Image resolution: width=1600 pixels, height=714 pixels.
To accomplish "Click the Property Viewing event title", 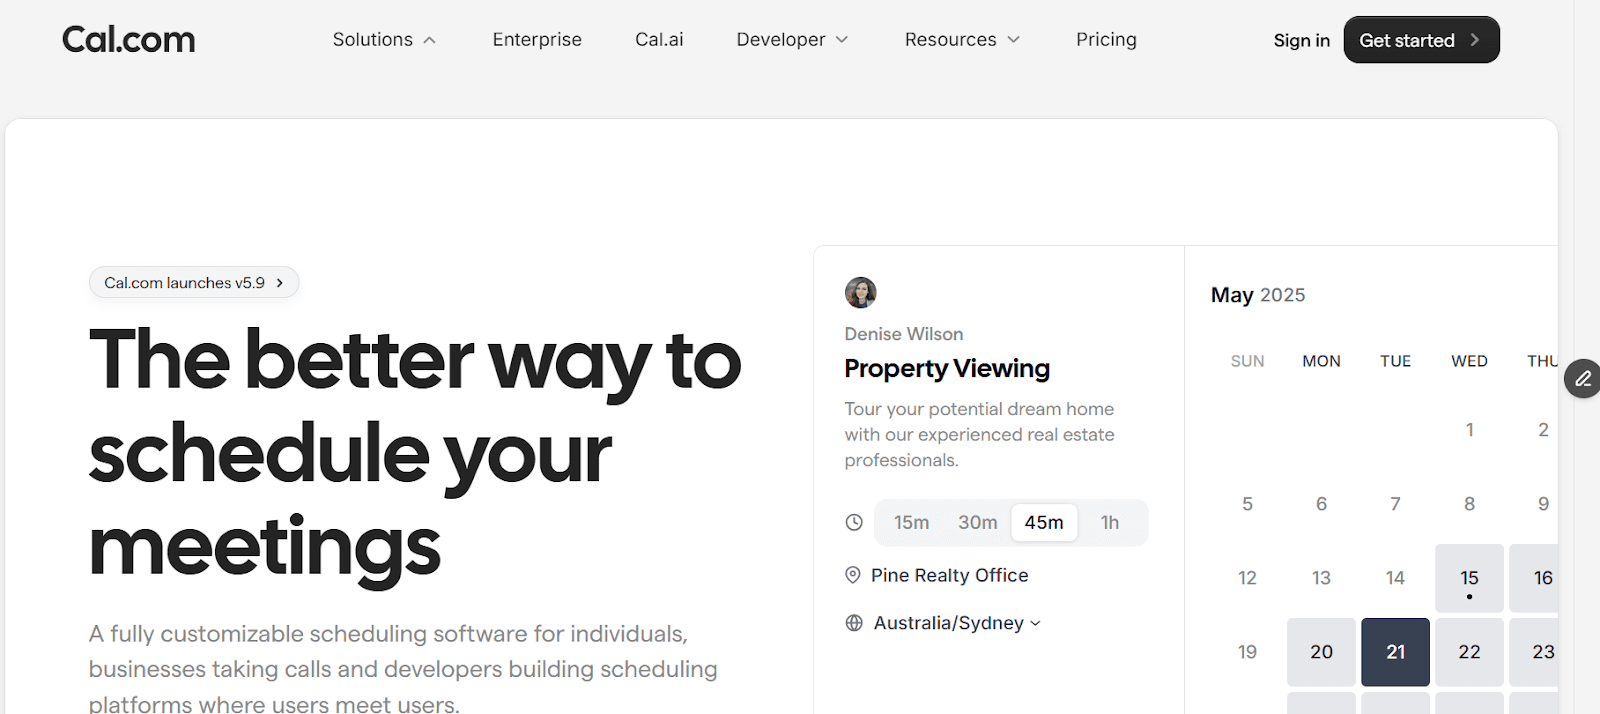I will [x=947, y=369].
